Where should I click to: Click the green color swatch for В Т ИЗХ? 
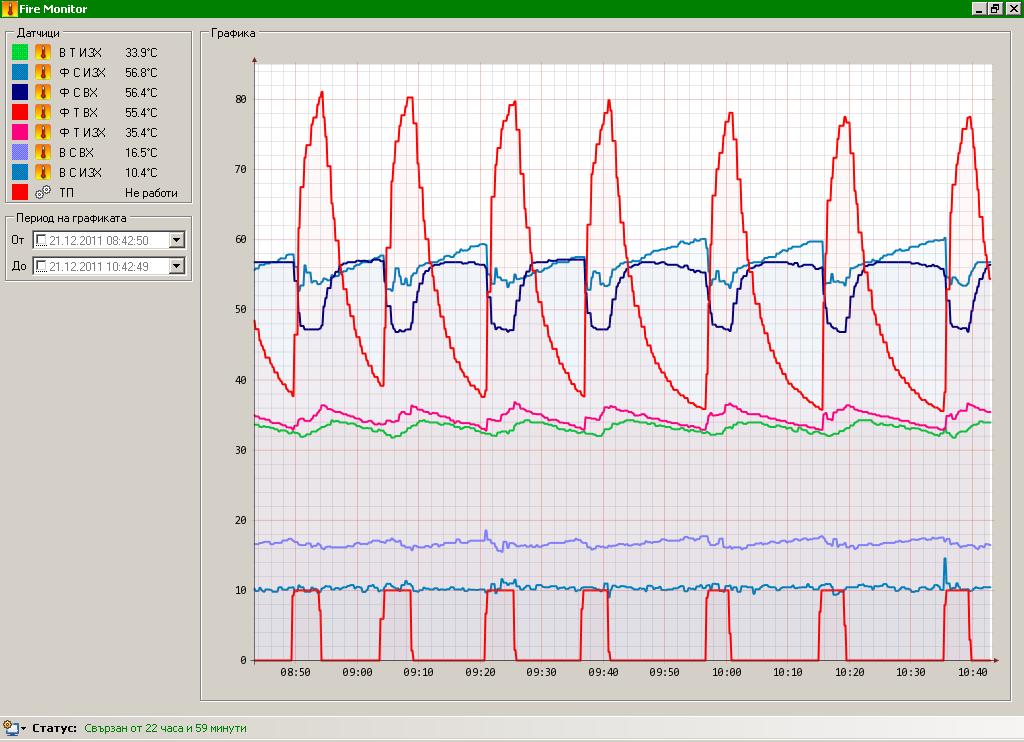click(20, 52)
